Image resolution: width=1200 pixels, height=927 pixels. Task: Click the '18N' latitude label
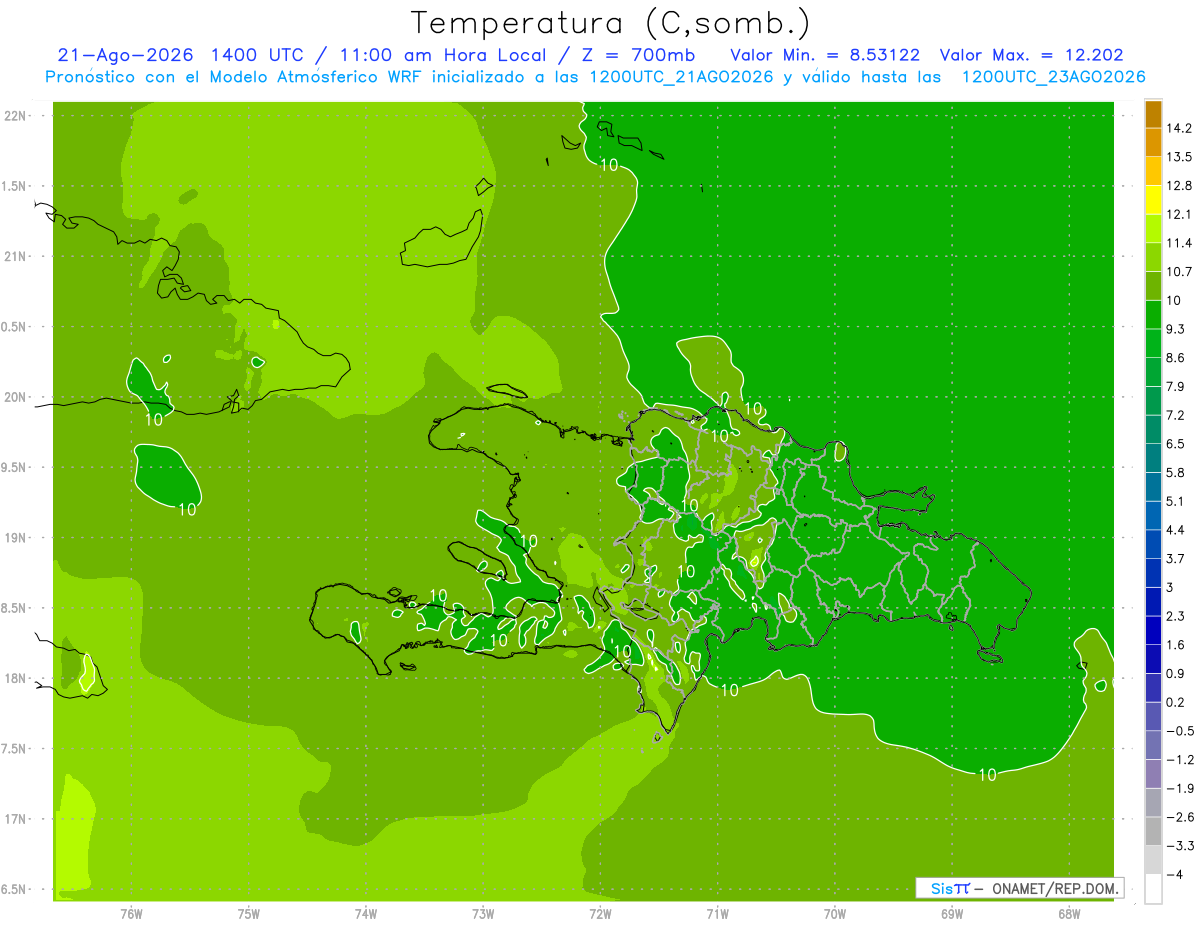pyautogui.click(x=17, y=679)
